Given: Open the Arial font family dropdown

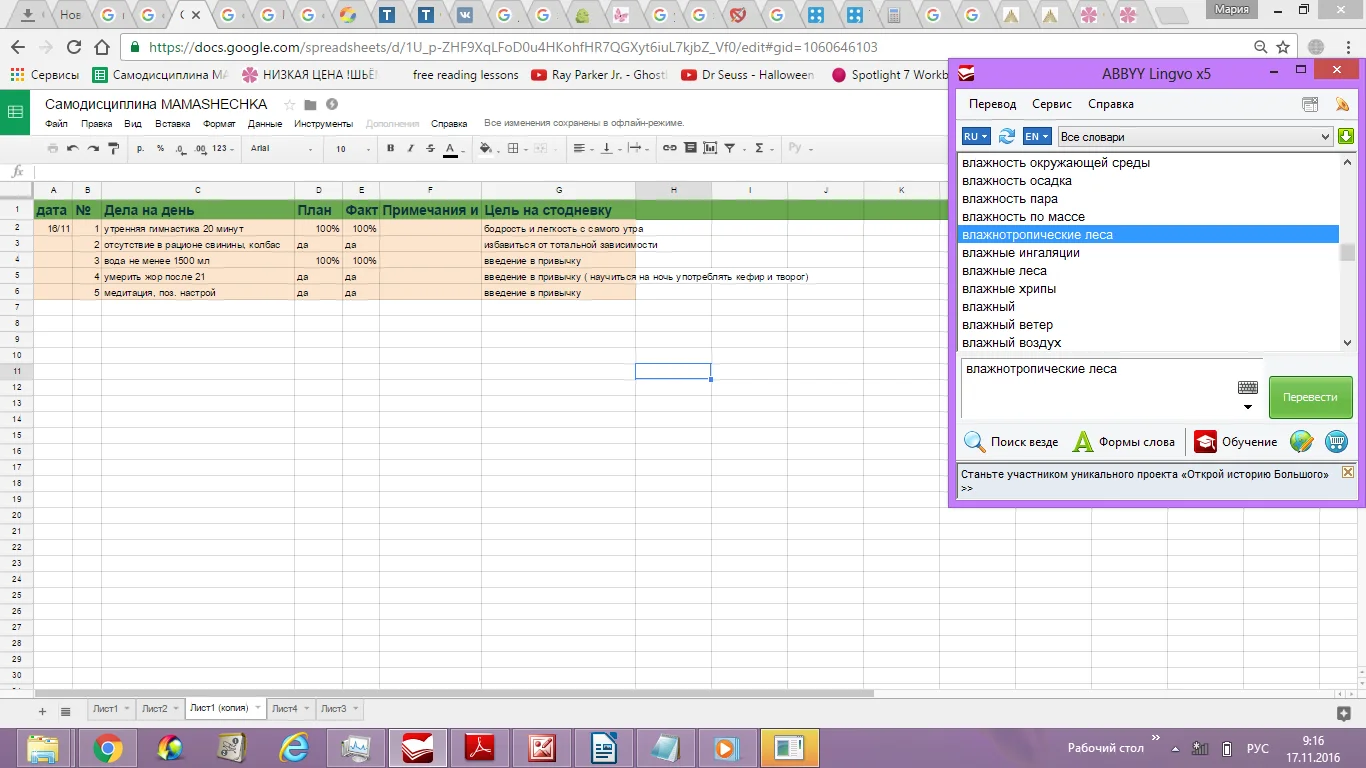Looking at the screenshot, I should [x=281, y=148].
